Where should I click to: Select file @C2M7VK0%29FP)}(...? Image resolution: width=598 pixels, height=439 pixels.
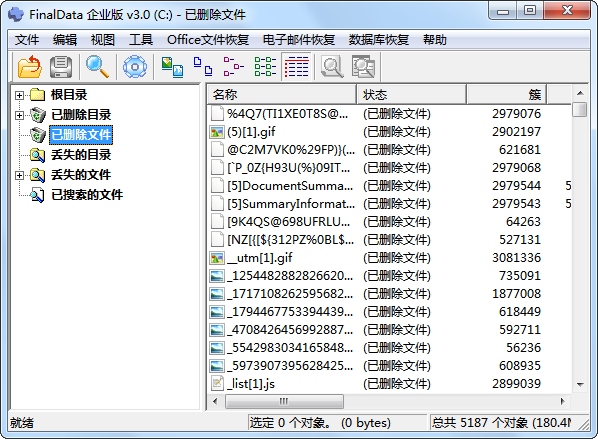[291, 150]
